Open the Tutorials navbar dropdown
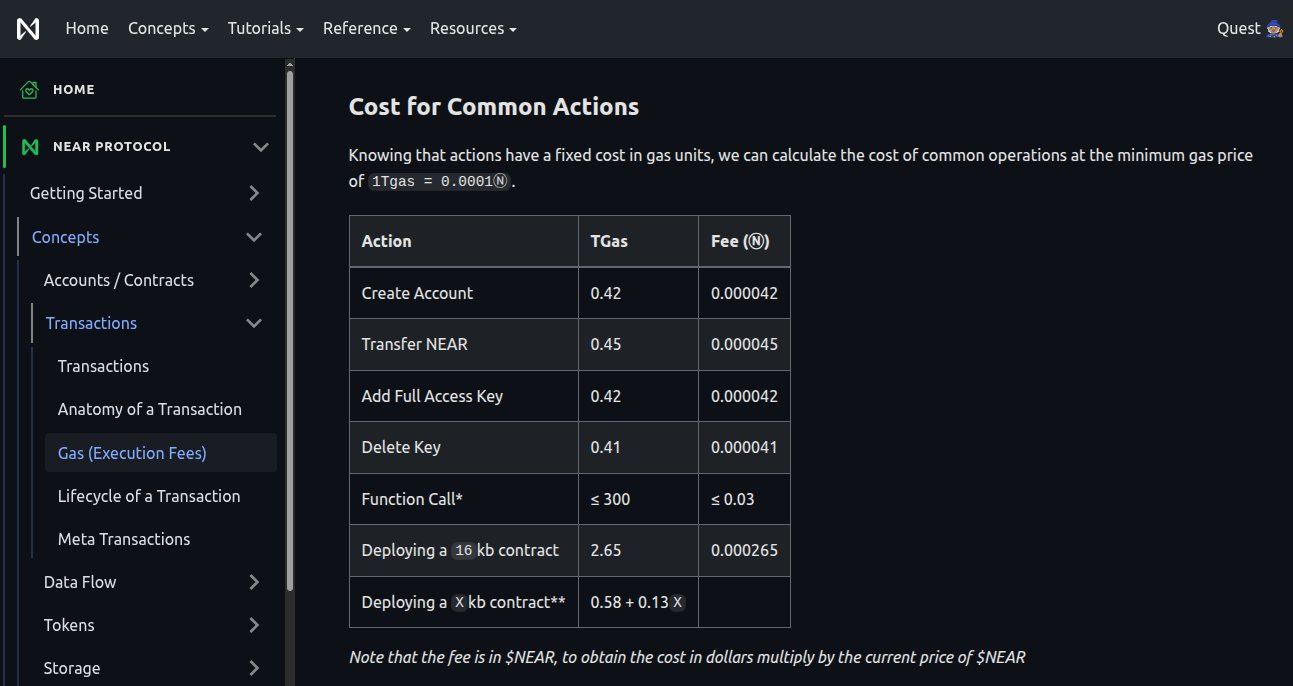1293x686 pixels. pyautogui.click(x=265, y=29)
